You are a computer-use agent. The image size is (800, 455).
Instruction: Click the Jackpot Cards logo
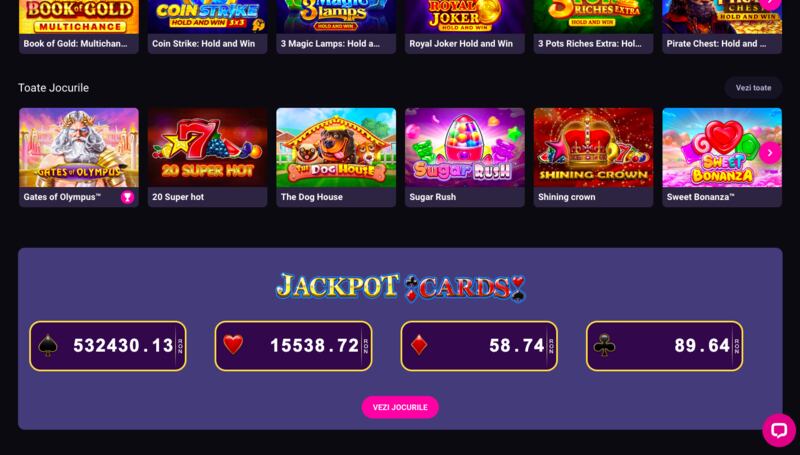click(x=401, y=288)
